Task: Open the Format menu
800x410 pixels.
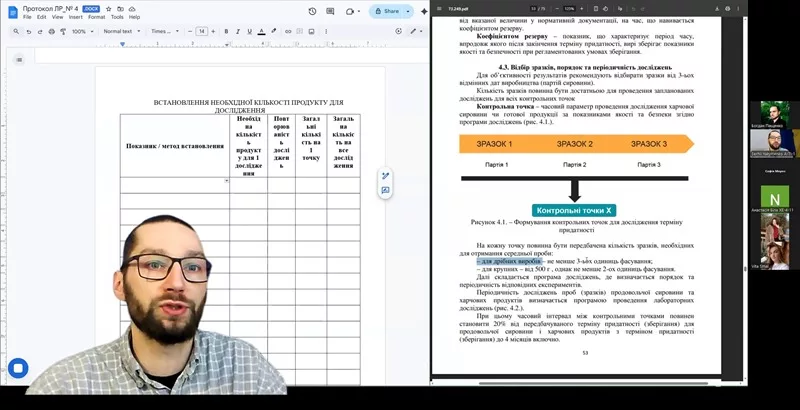Action: (96, 17)
